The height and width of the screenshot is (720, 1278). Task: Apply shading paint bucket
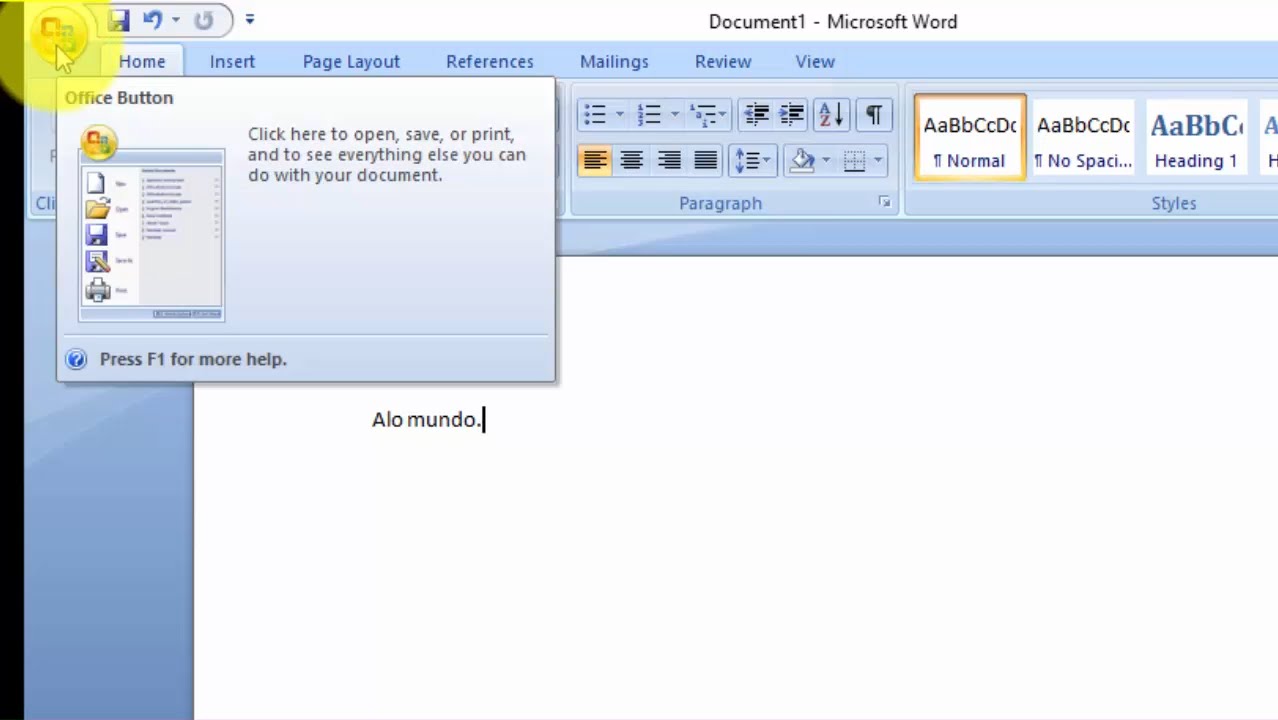(x=801, y=160)
